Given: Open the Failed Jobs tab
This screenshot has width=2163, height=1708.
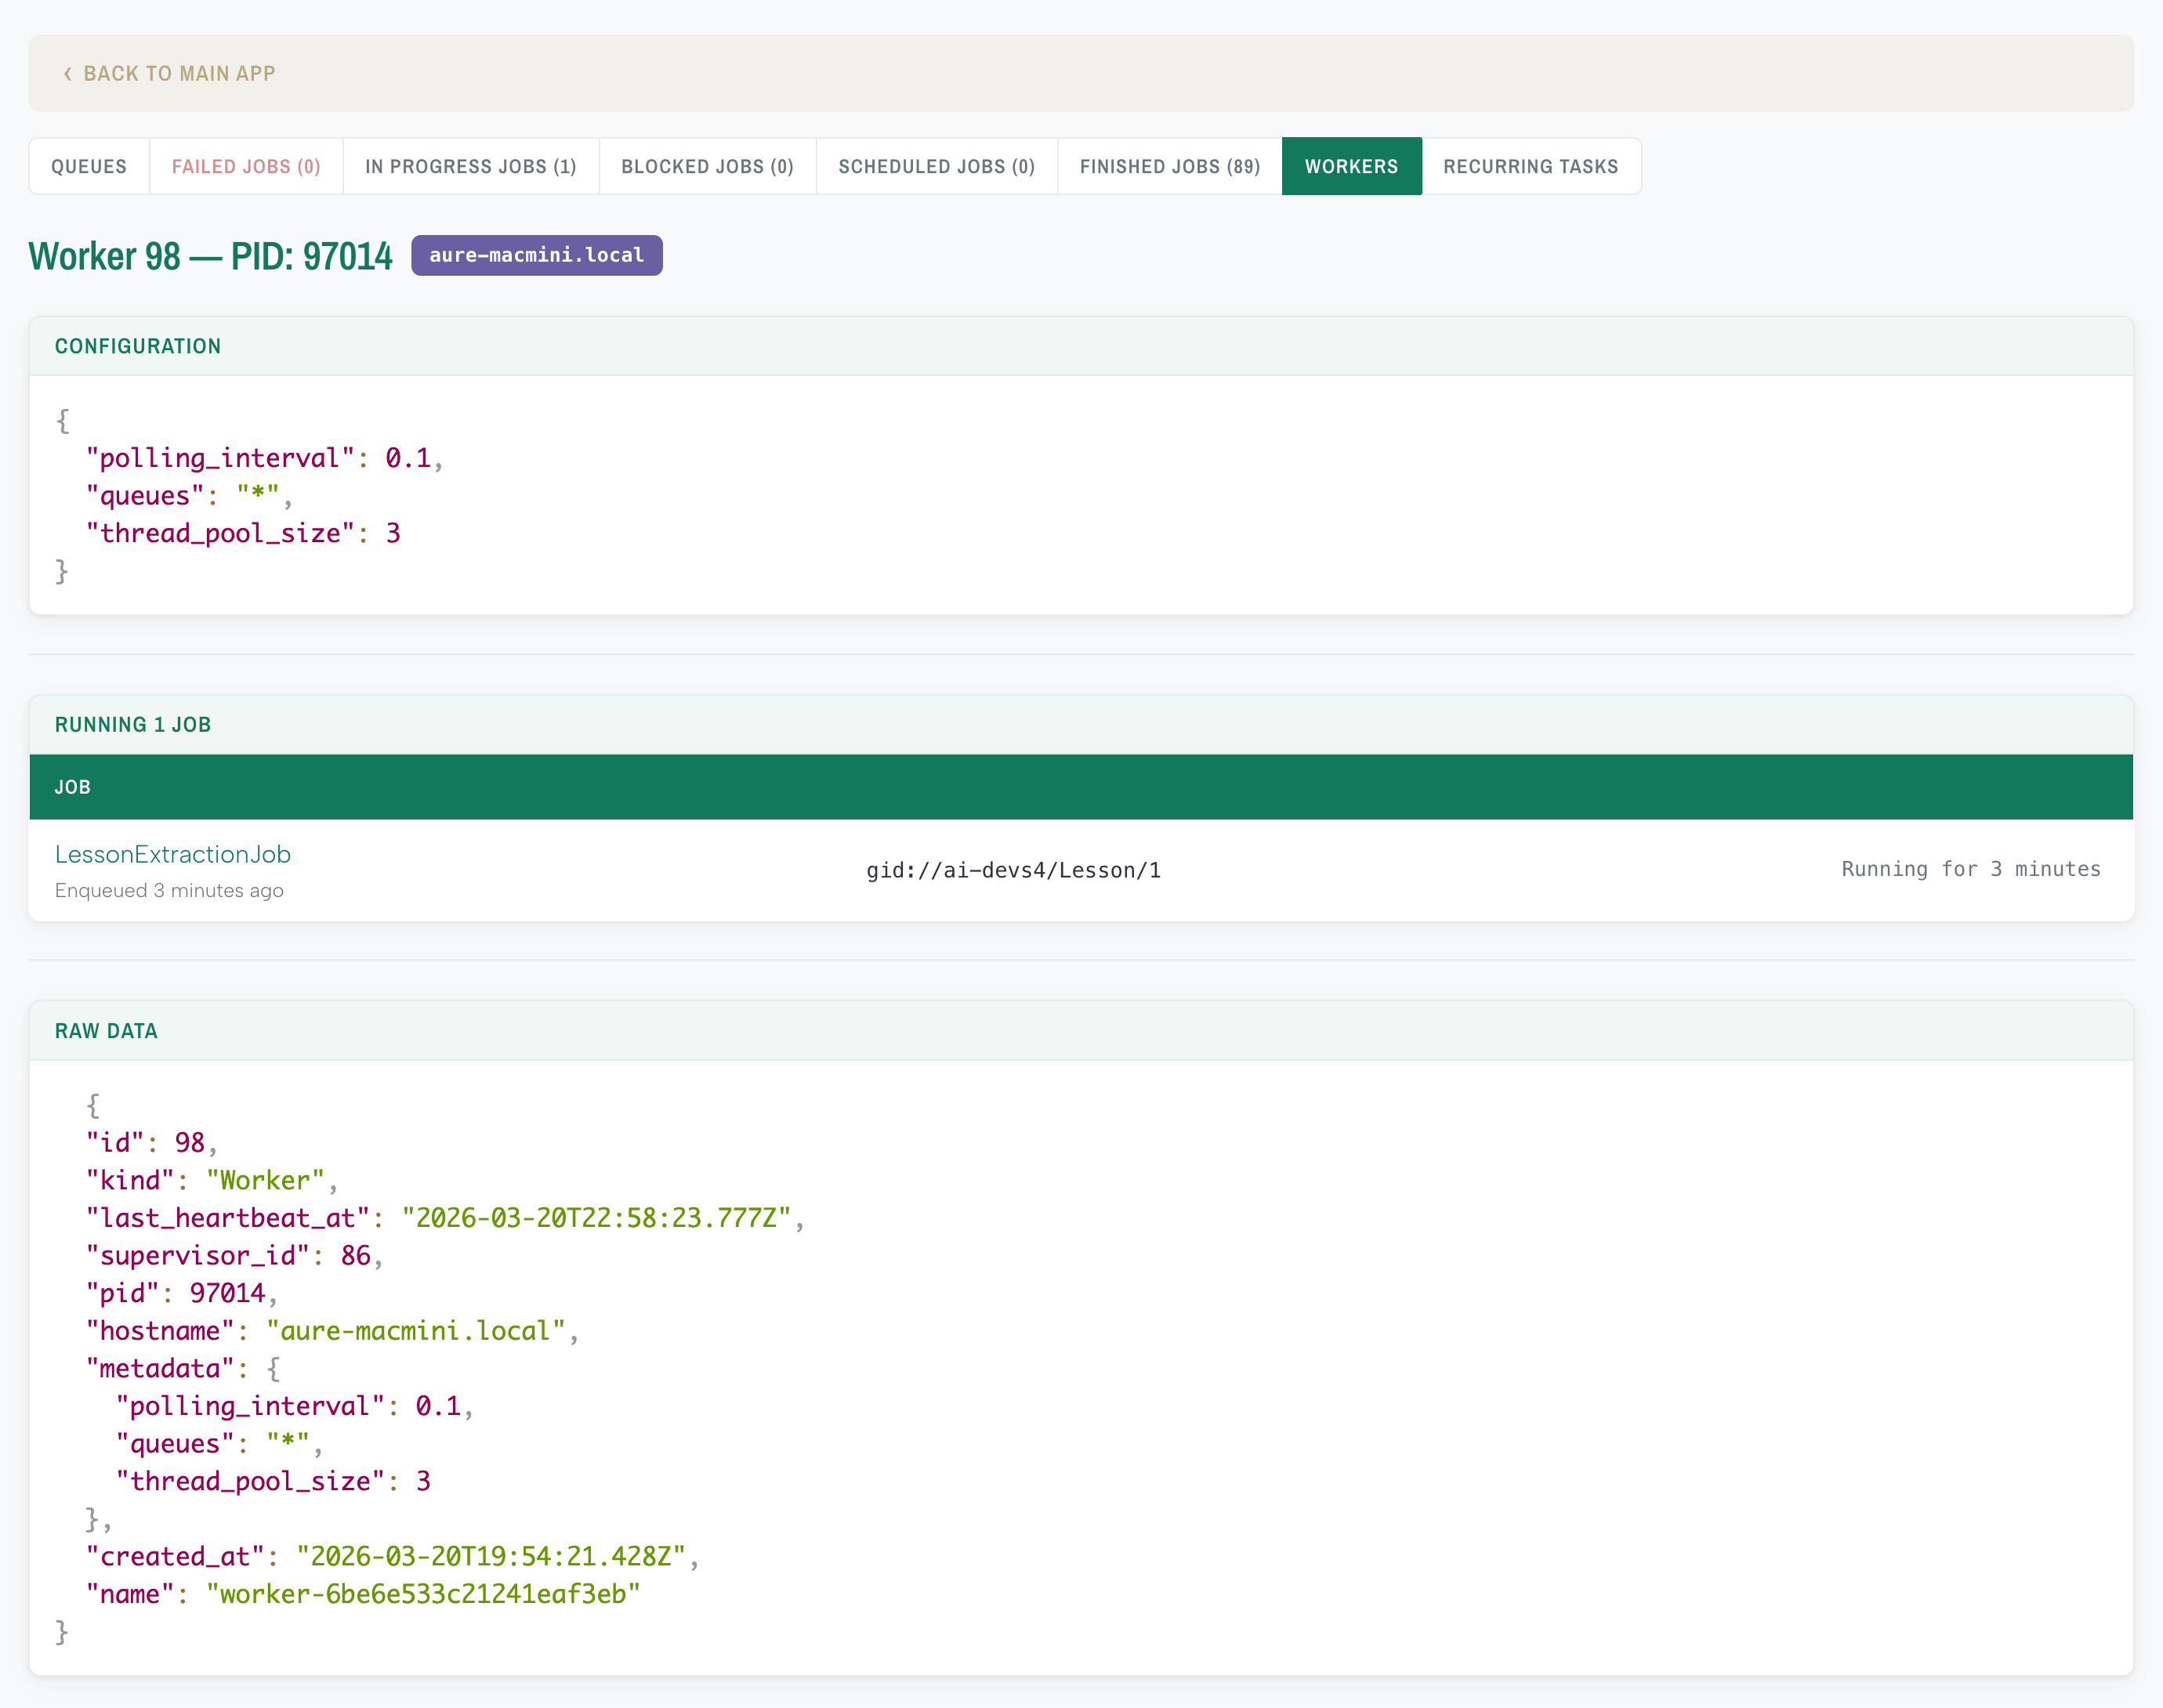Looking at the screenshot, I should click(x=246, y=166).
